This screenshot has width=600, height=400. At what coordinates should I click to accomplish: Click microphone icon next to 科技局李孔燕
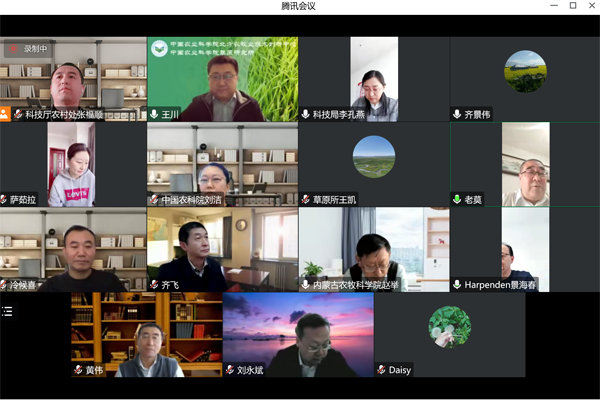(x=305, y=114)
